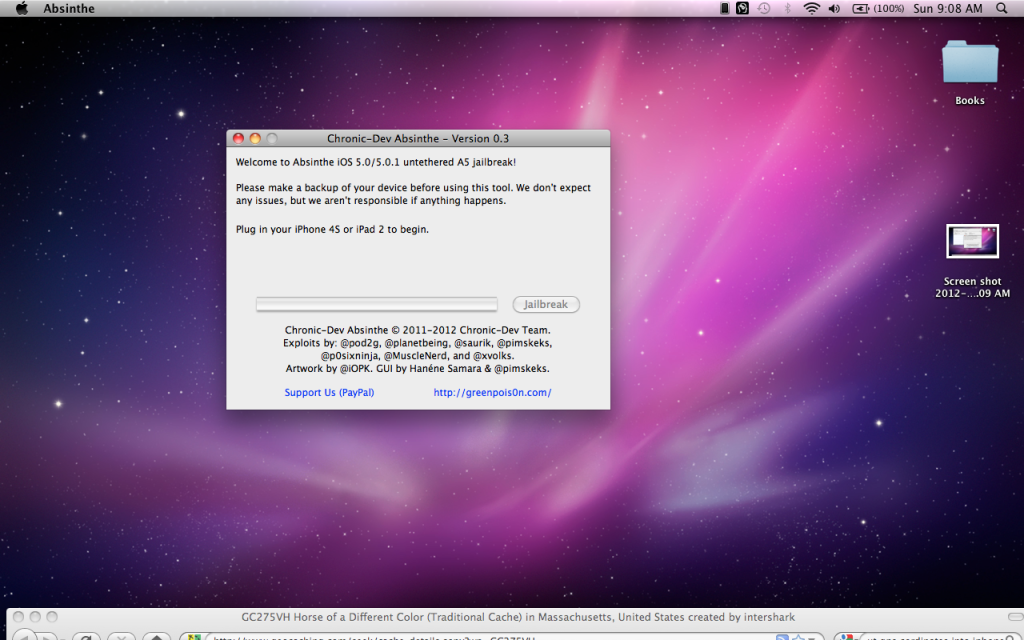Screen dimensions: 1024x640
Task: Click the Jailbreak button
Action: point(546,304)
